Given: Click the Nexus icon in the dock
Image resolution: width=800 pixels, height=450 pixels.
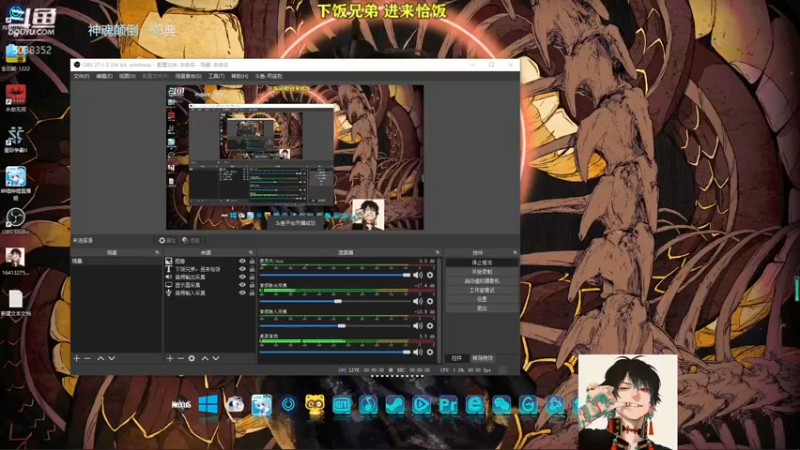Looking at the screenshot, I should 181,405.
